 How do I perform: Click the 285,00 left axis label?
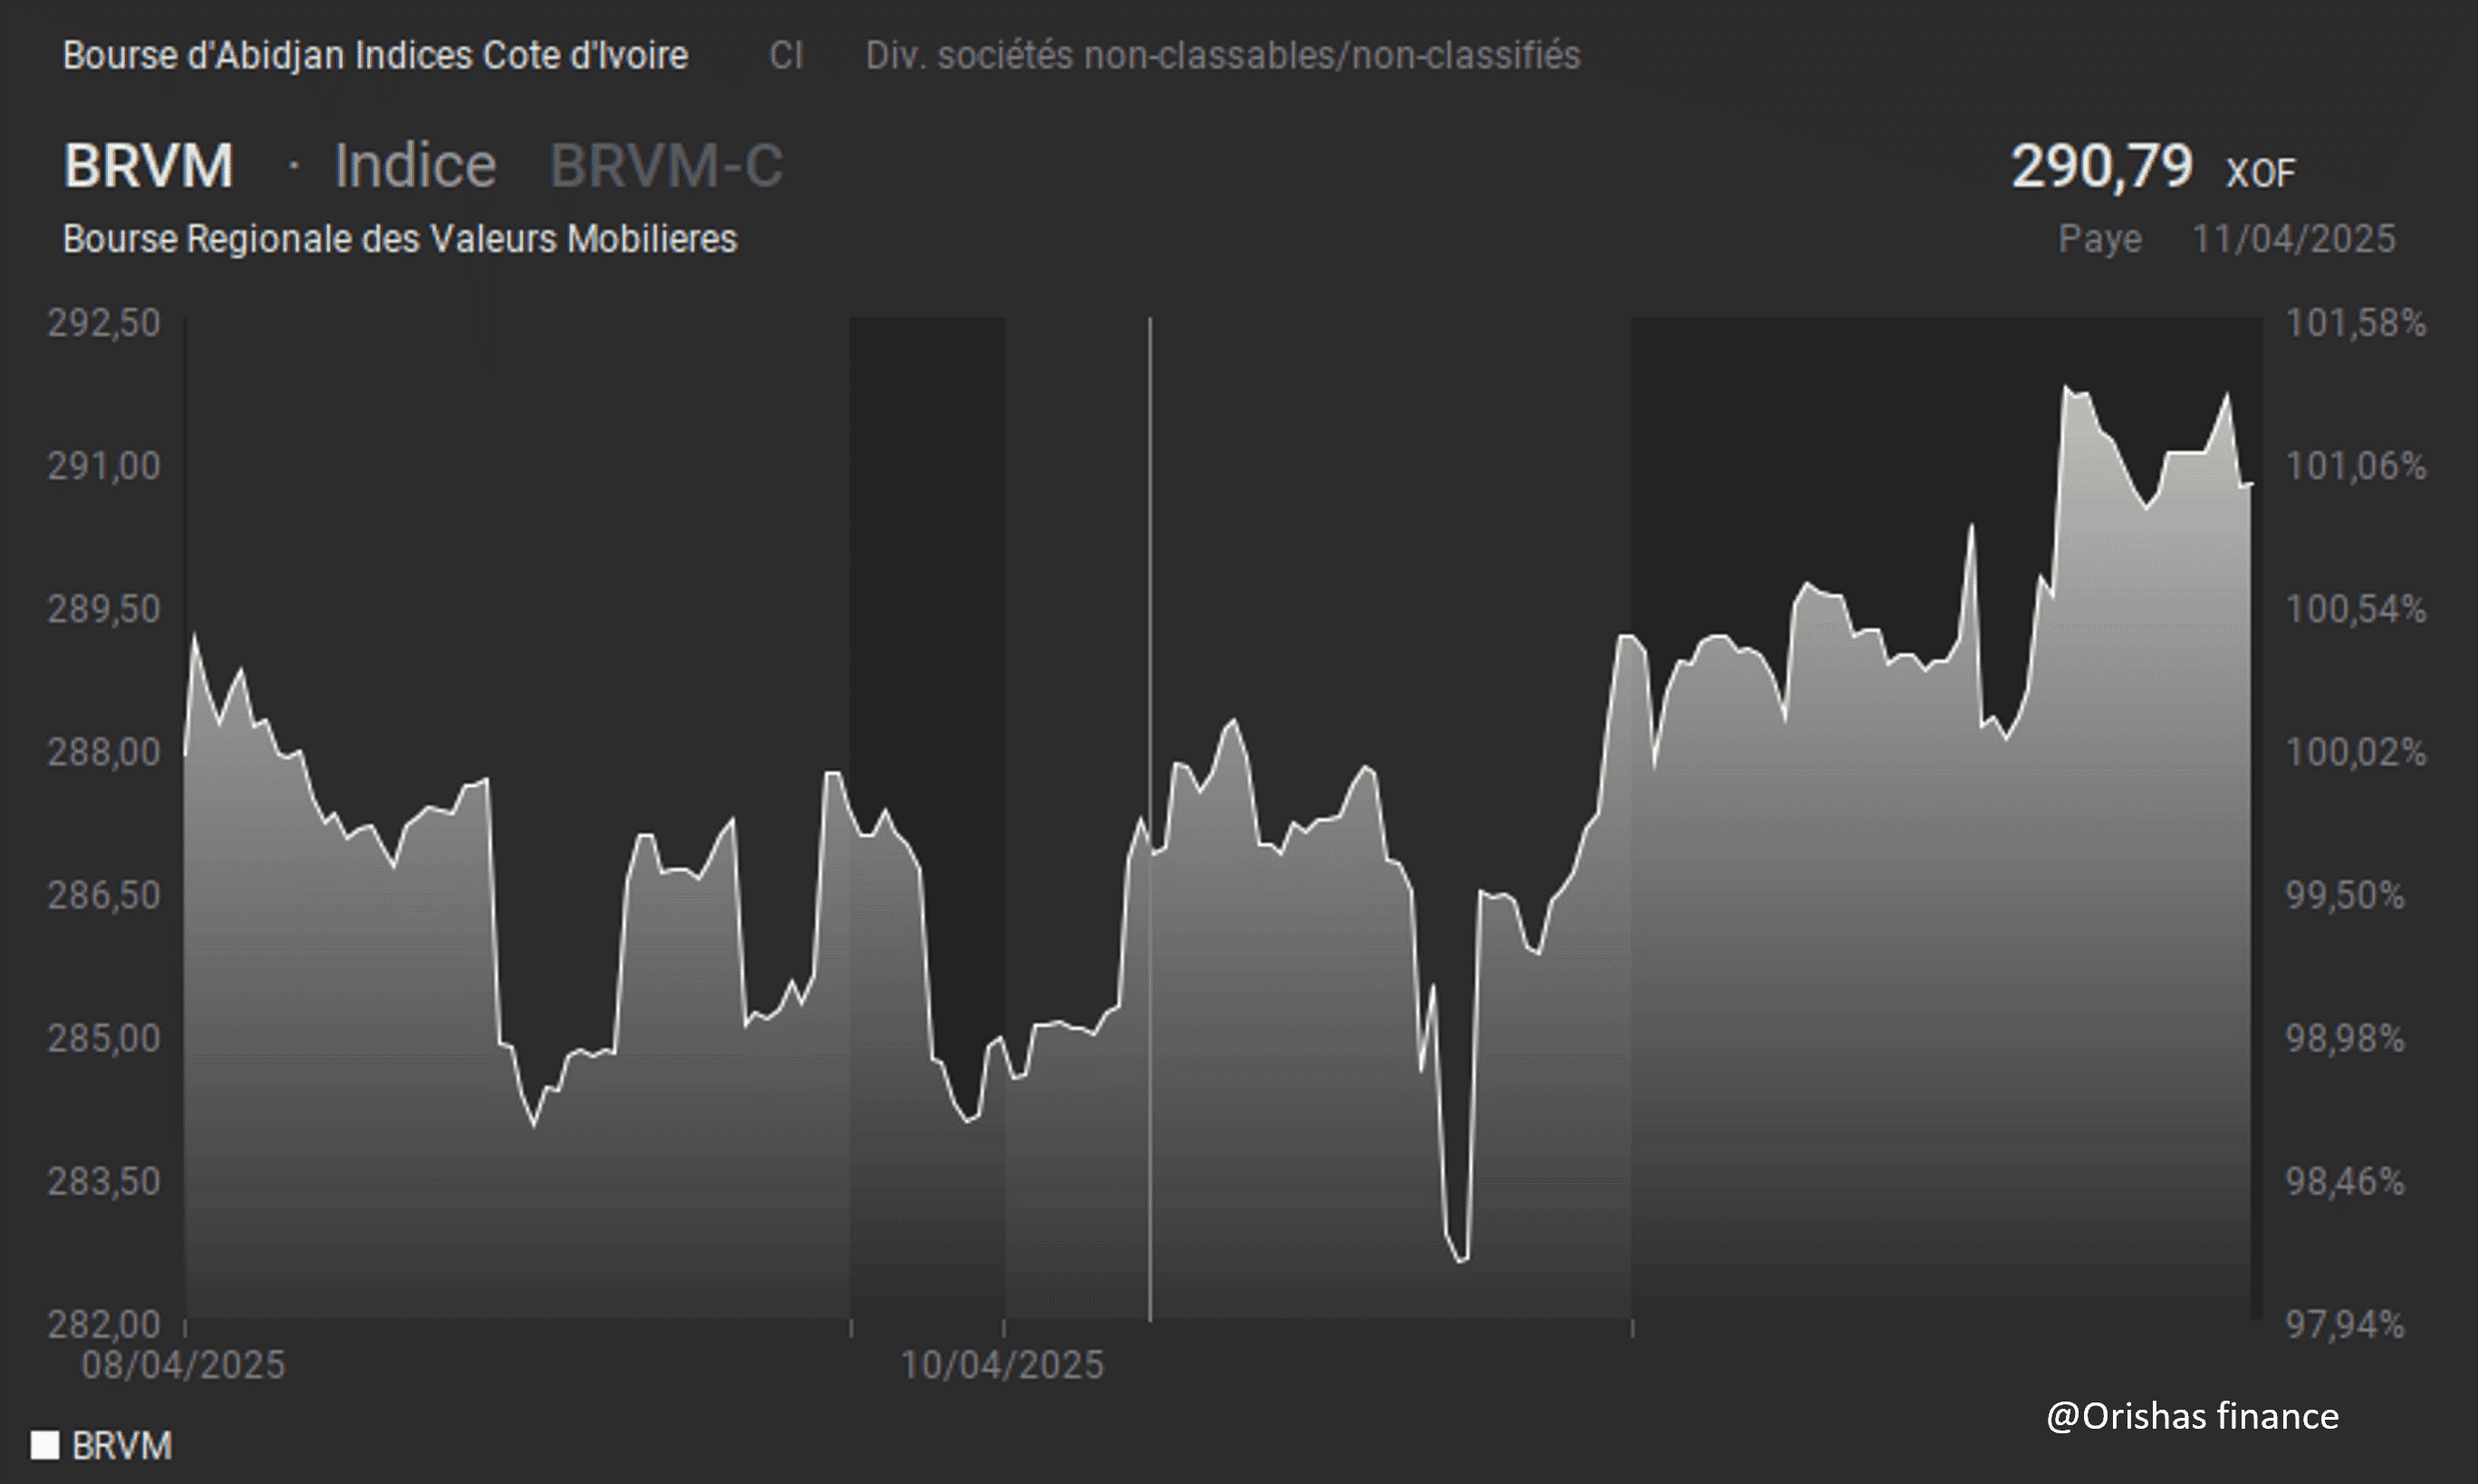pos(104,1038)
